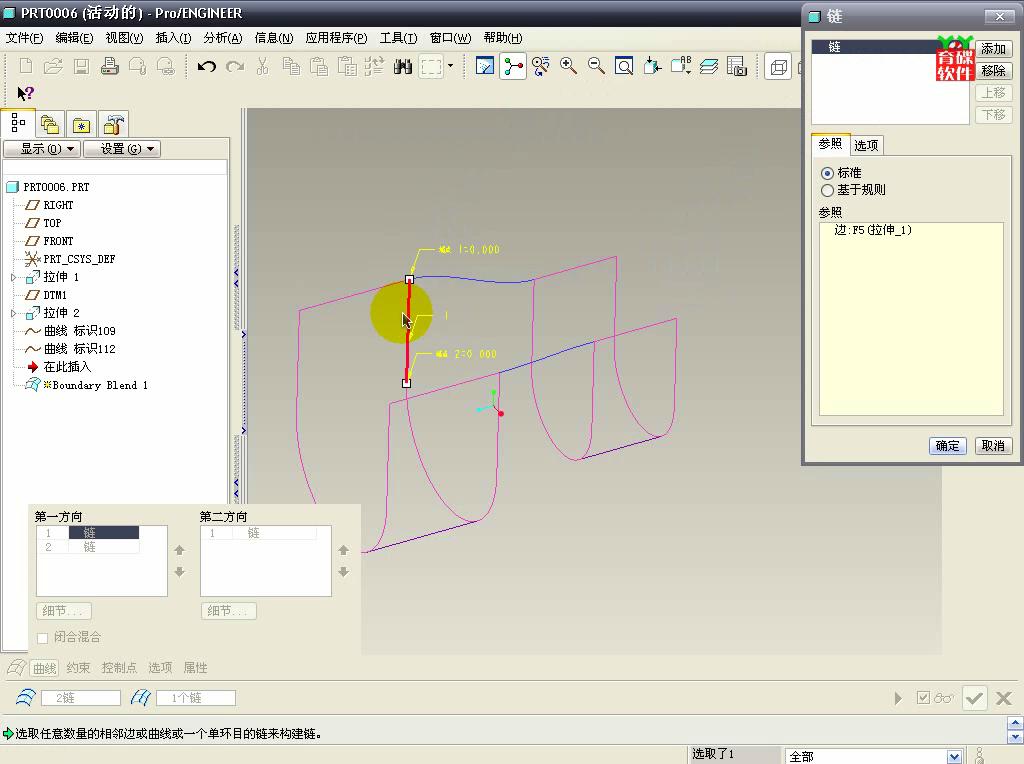Select second 链 row in 第一方向 list
The width and height of the screenshot is (1024, 764).
(88, 547)
